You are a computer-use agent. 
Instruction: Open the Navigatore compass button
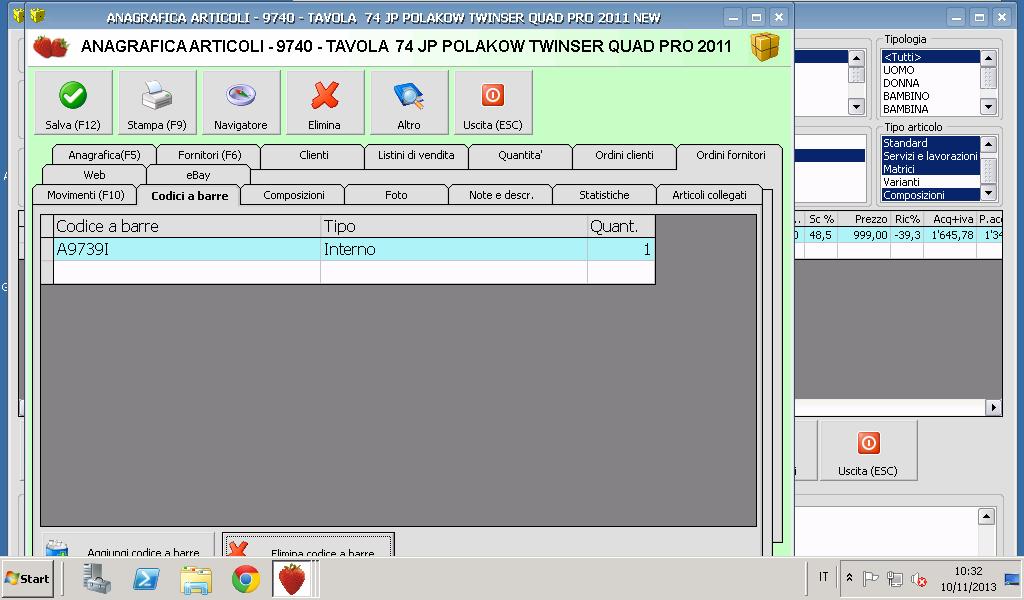(x=241, y=103)
